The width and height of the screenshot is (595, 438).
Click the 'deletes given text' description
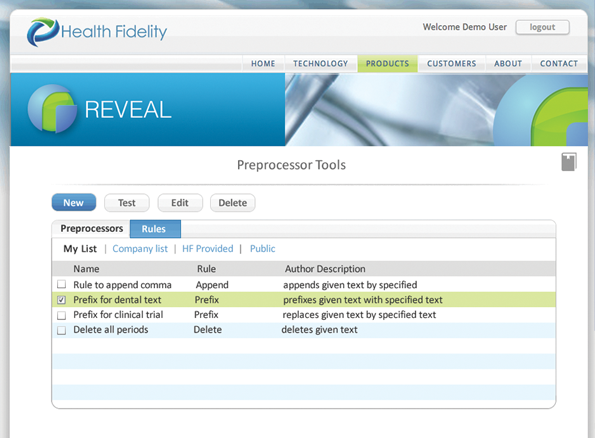pos(320,330)
